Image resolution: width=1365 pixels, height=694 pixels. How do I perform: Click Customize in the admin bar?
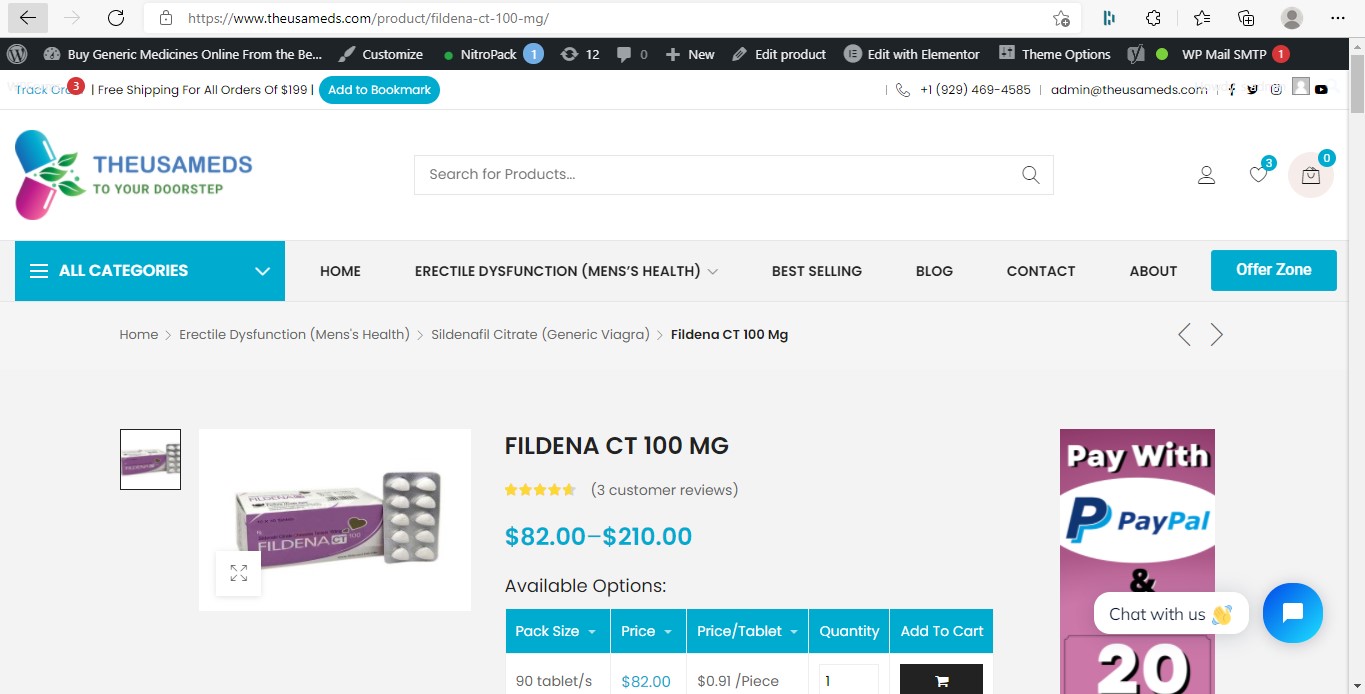coord(381,54)
